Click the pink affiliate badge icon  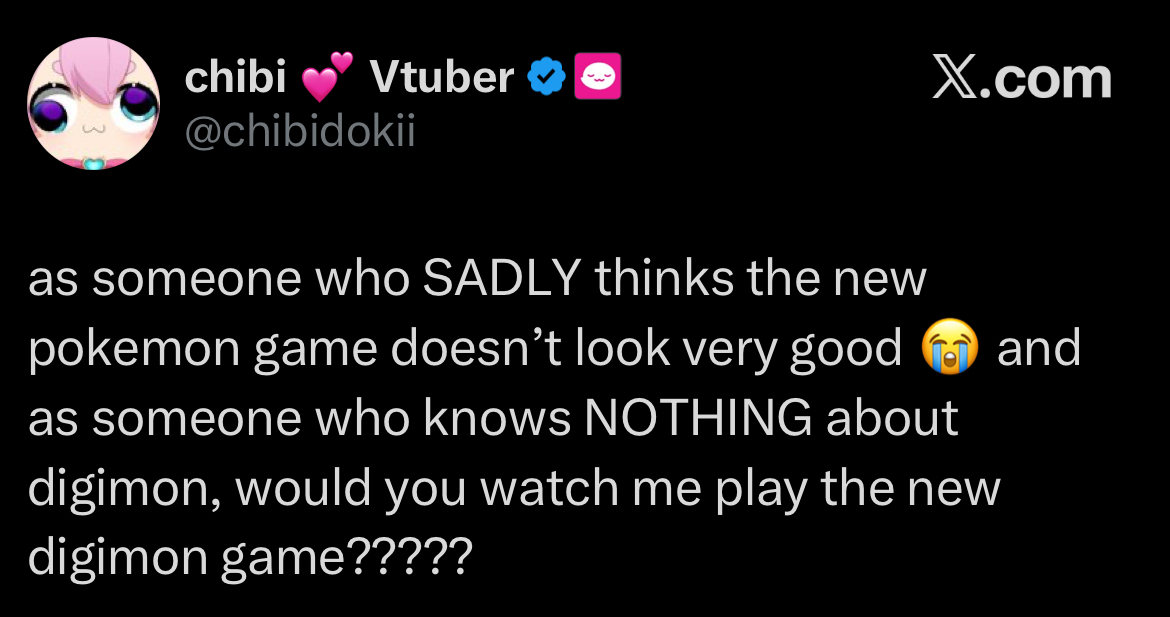coord(597,76)
